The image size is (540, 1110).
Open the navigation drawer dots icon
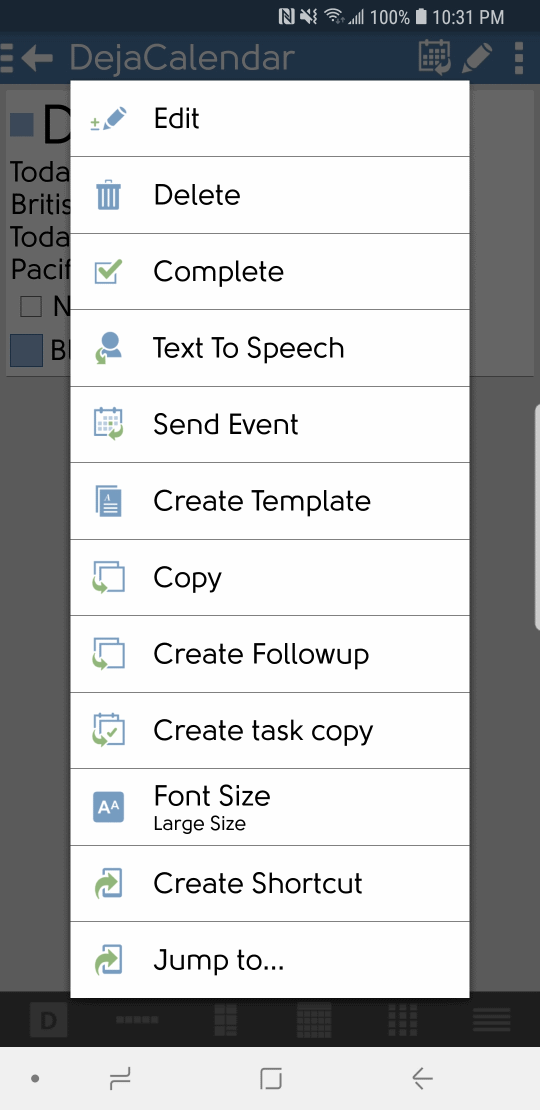click(6, 57)
